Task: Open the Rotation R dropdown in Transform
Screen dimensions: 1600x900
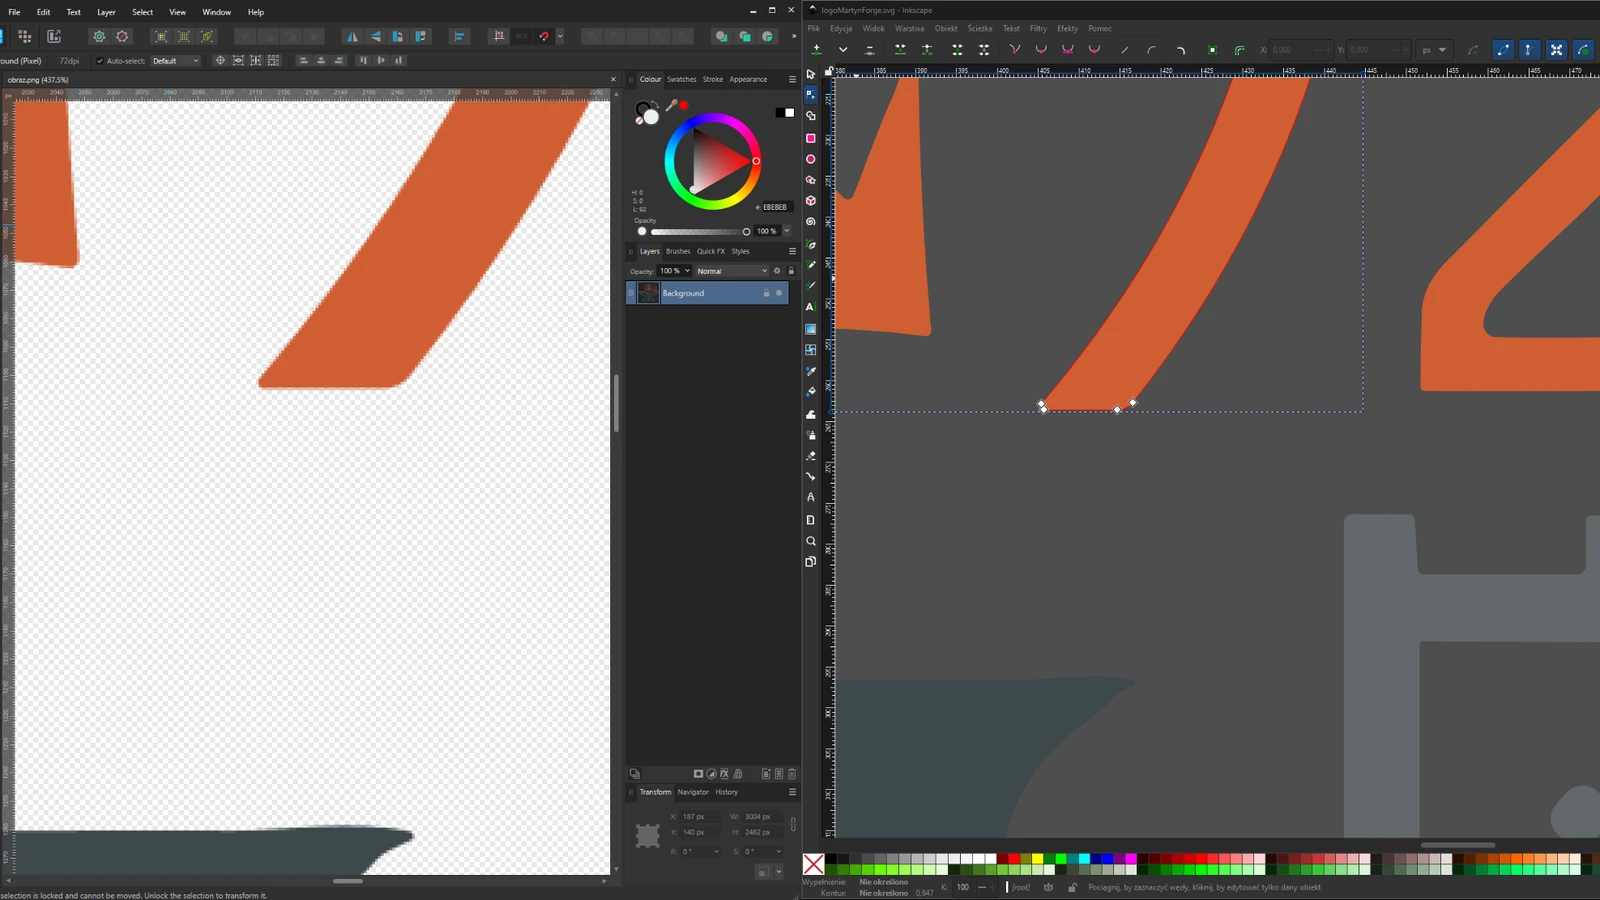Action: (716, 852)
